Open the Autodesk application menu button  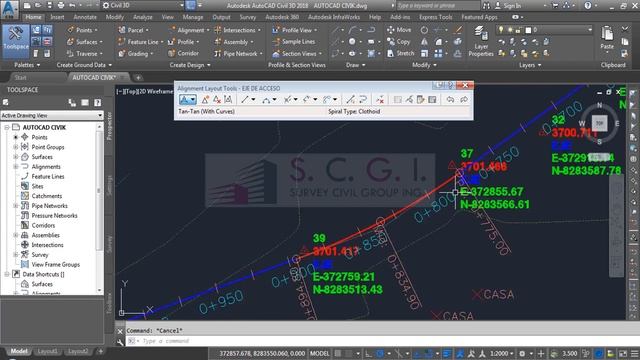(9, 10)
